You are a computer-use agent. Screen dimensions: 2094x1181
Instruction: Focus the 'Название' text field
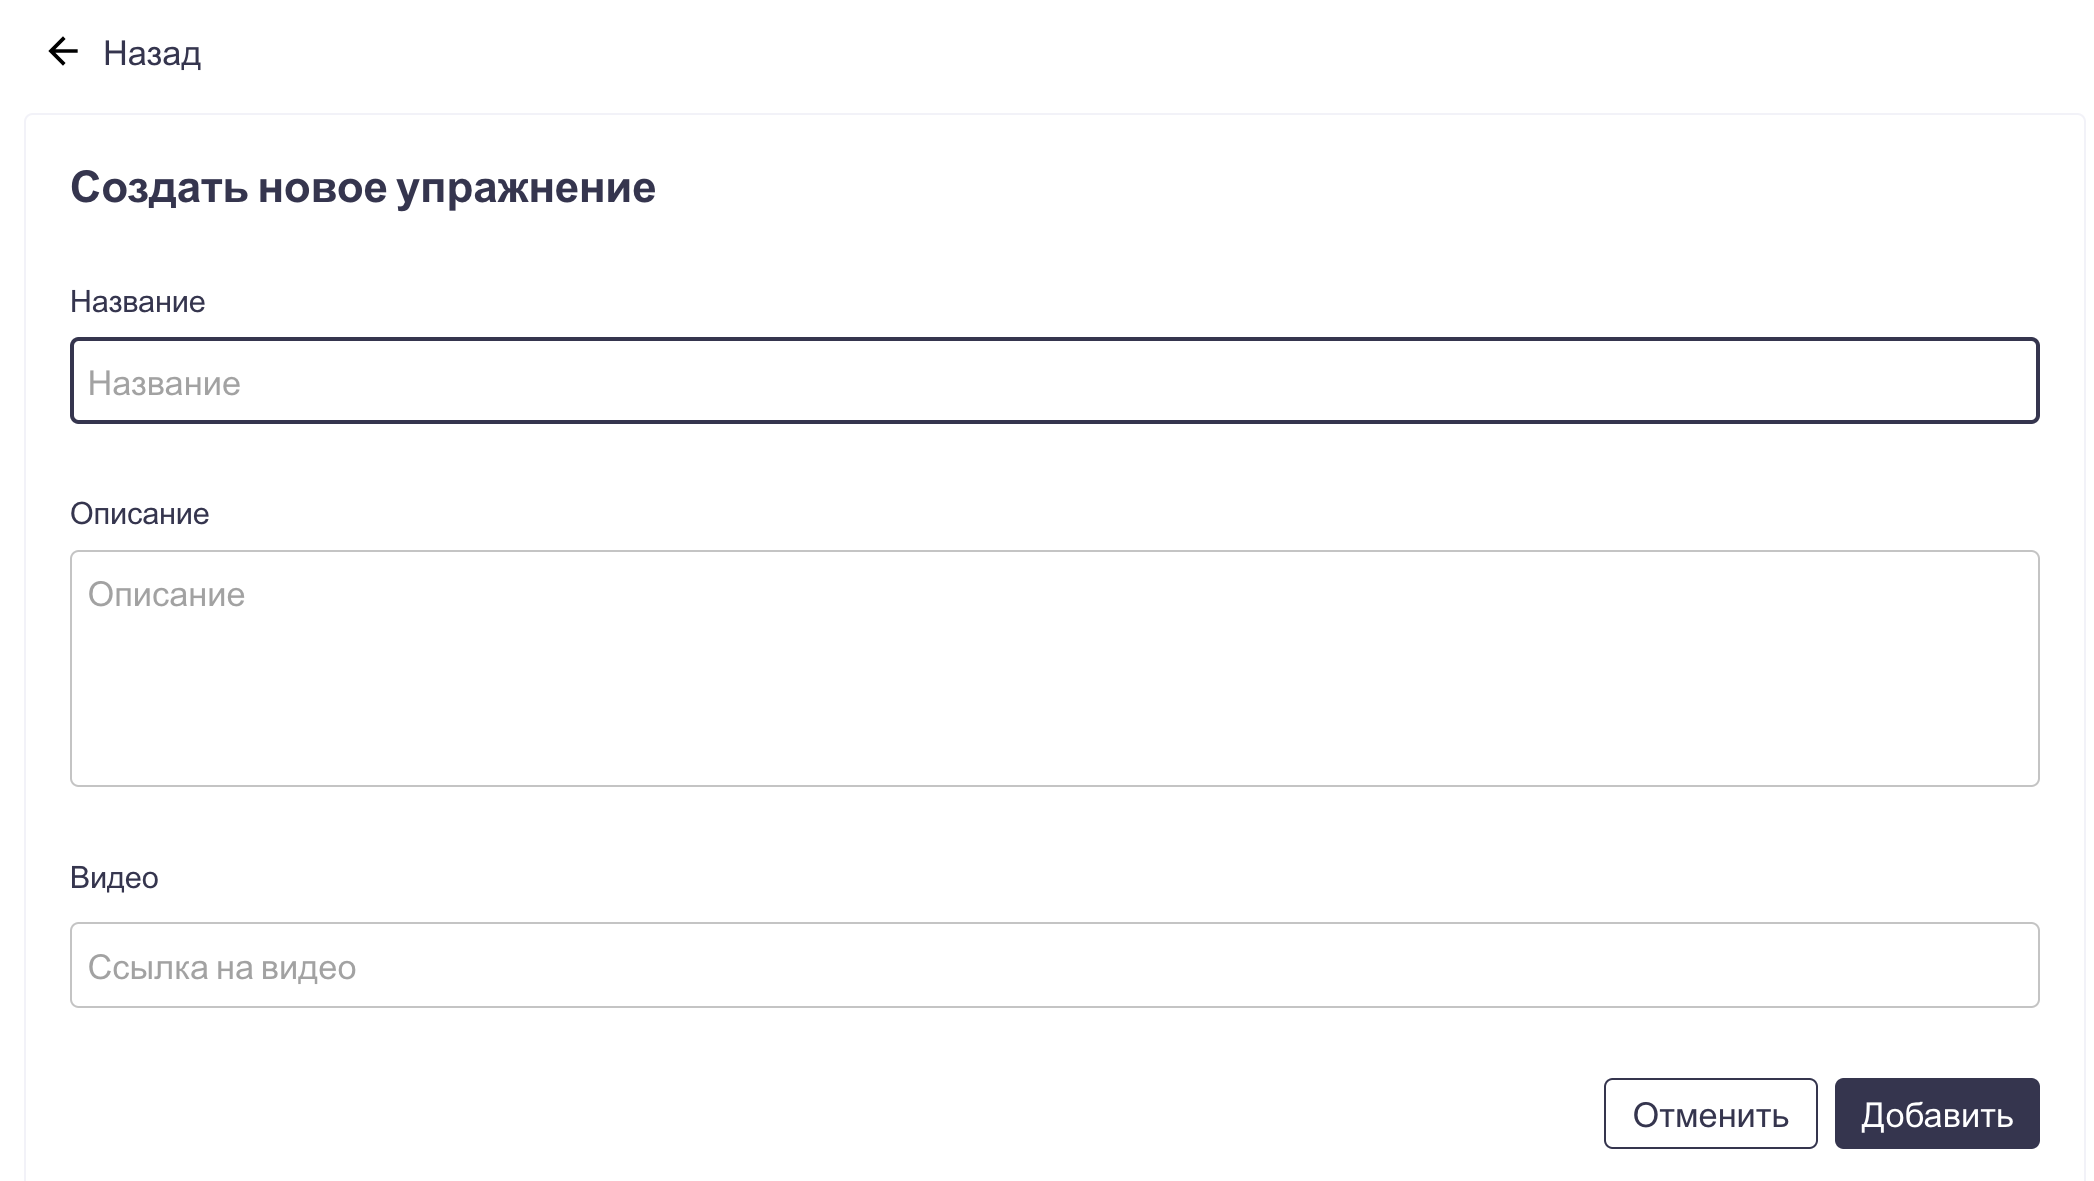tap(1054, 381)
